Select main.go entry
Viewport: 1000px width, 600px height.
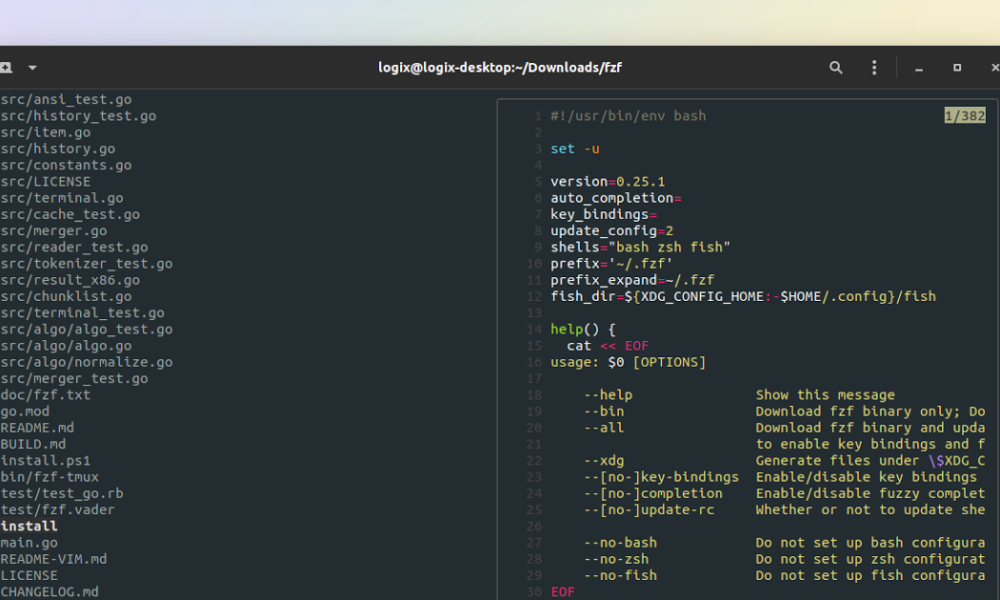coord(29,543)
